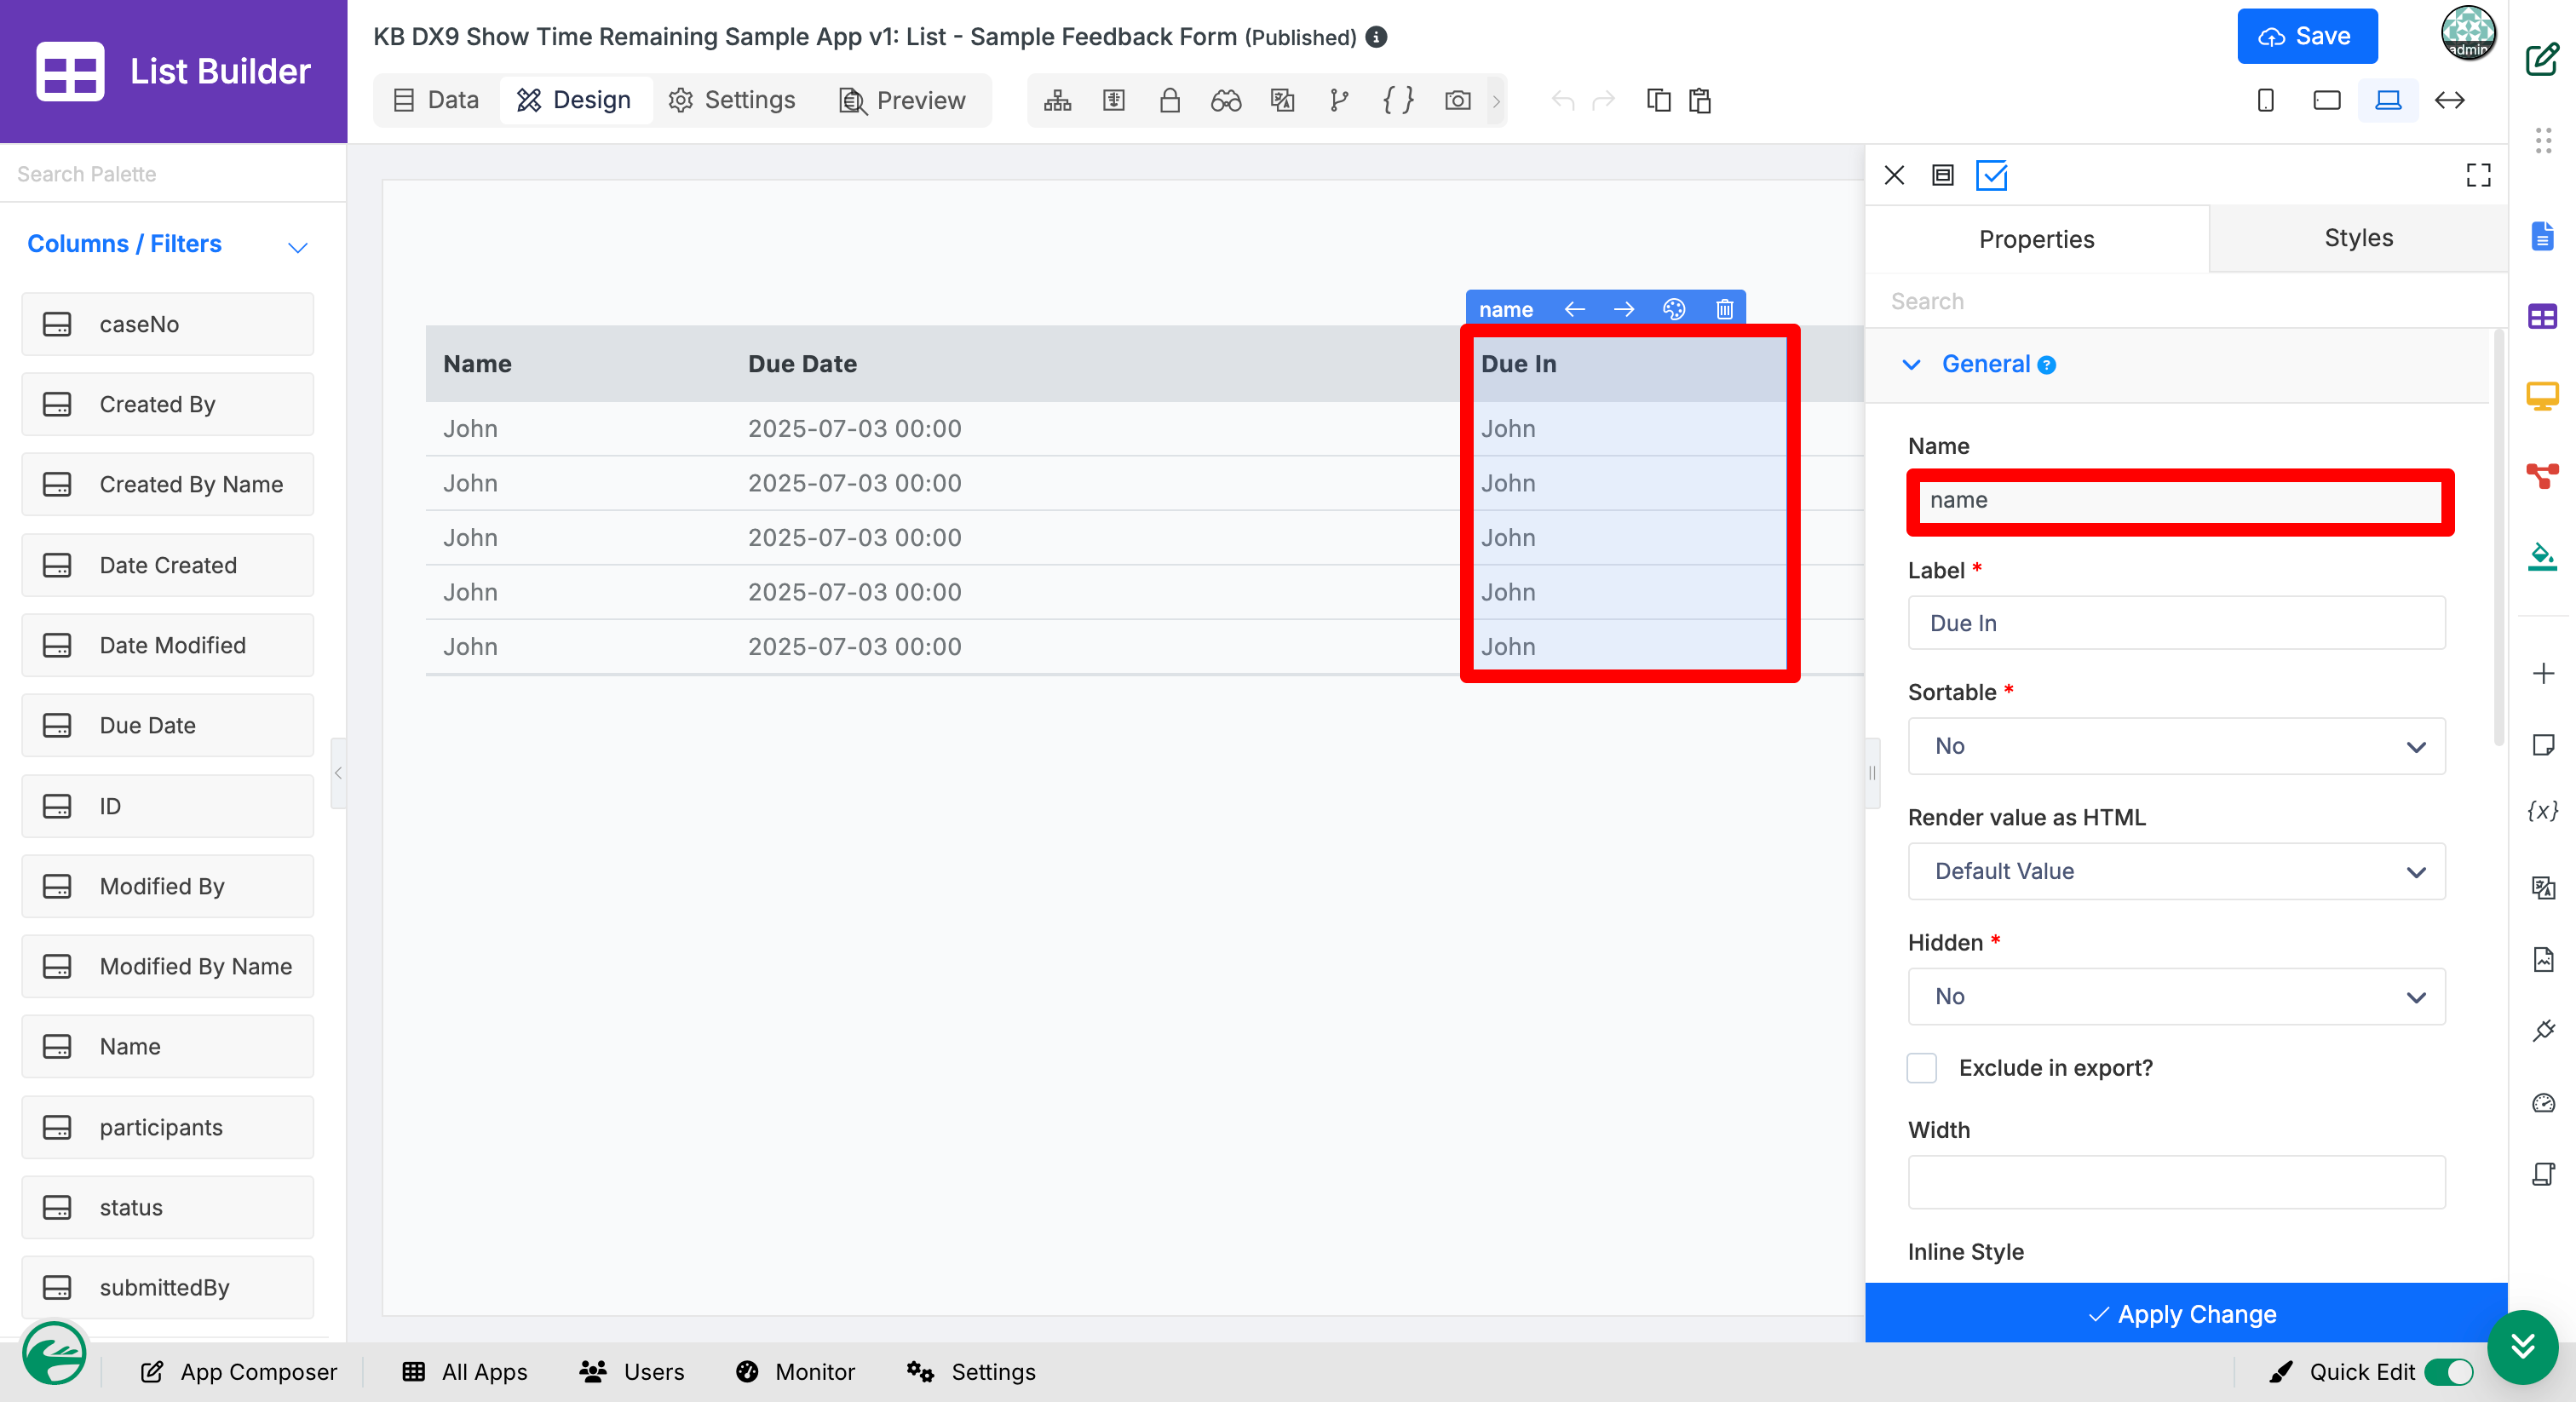Open the sitemap tree toolbar icon
2576x1402 pixels.
(x=1057, y=100)
